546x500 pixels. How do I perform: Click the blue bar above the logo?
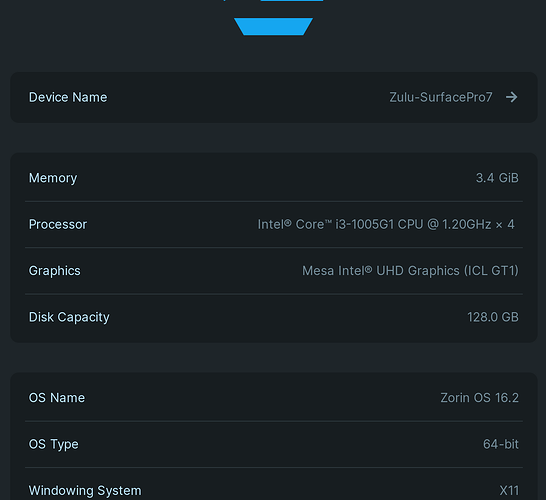(292, 1)
